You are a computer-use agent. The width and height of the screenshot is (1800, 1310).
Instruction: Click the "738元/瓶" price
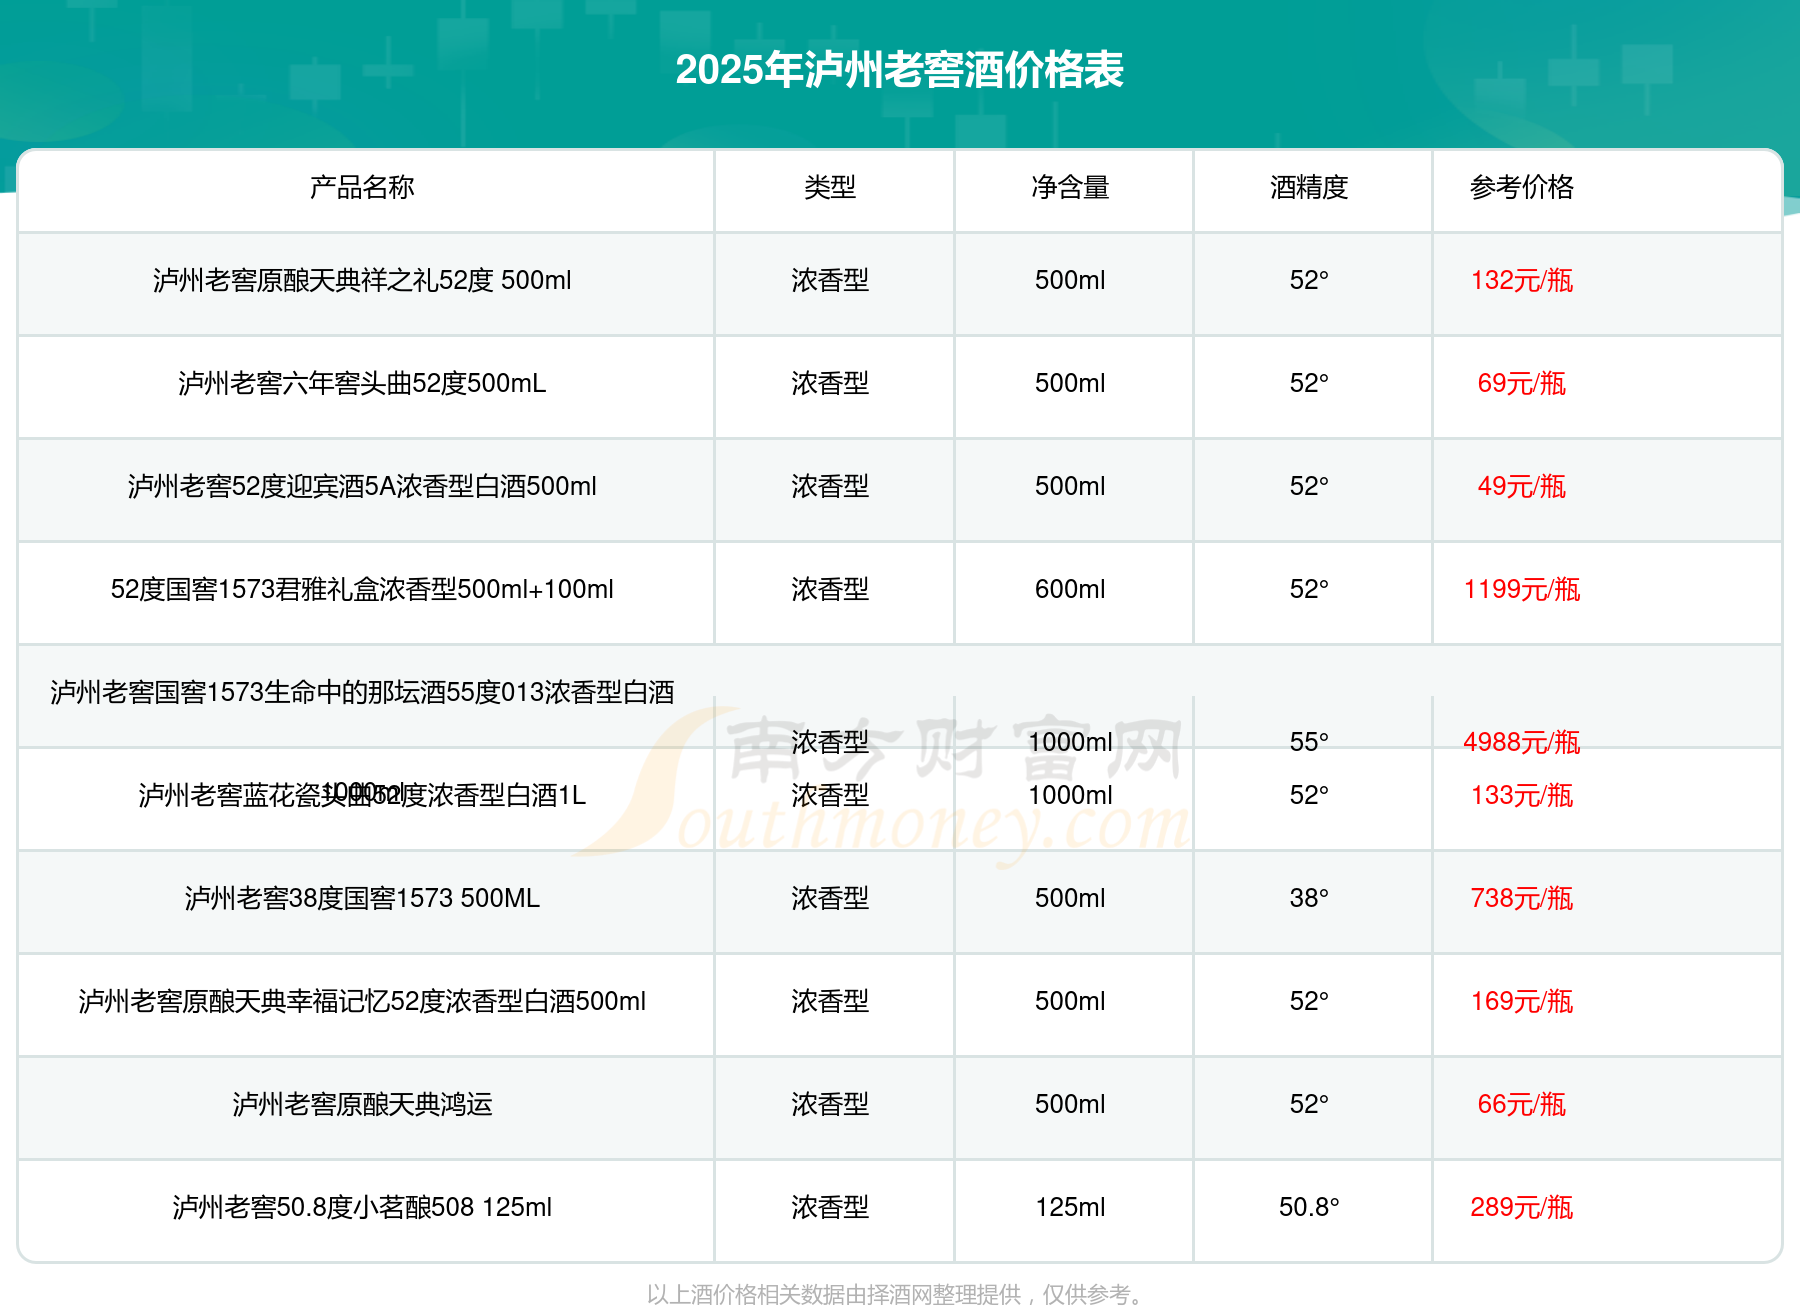pyautogui.click(x=1522, y=898)
